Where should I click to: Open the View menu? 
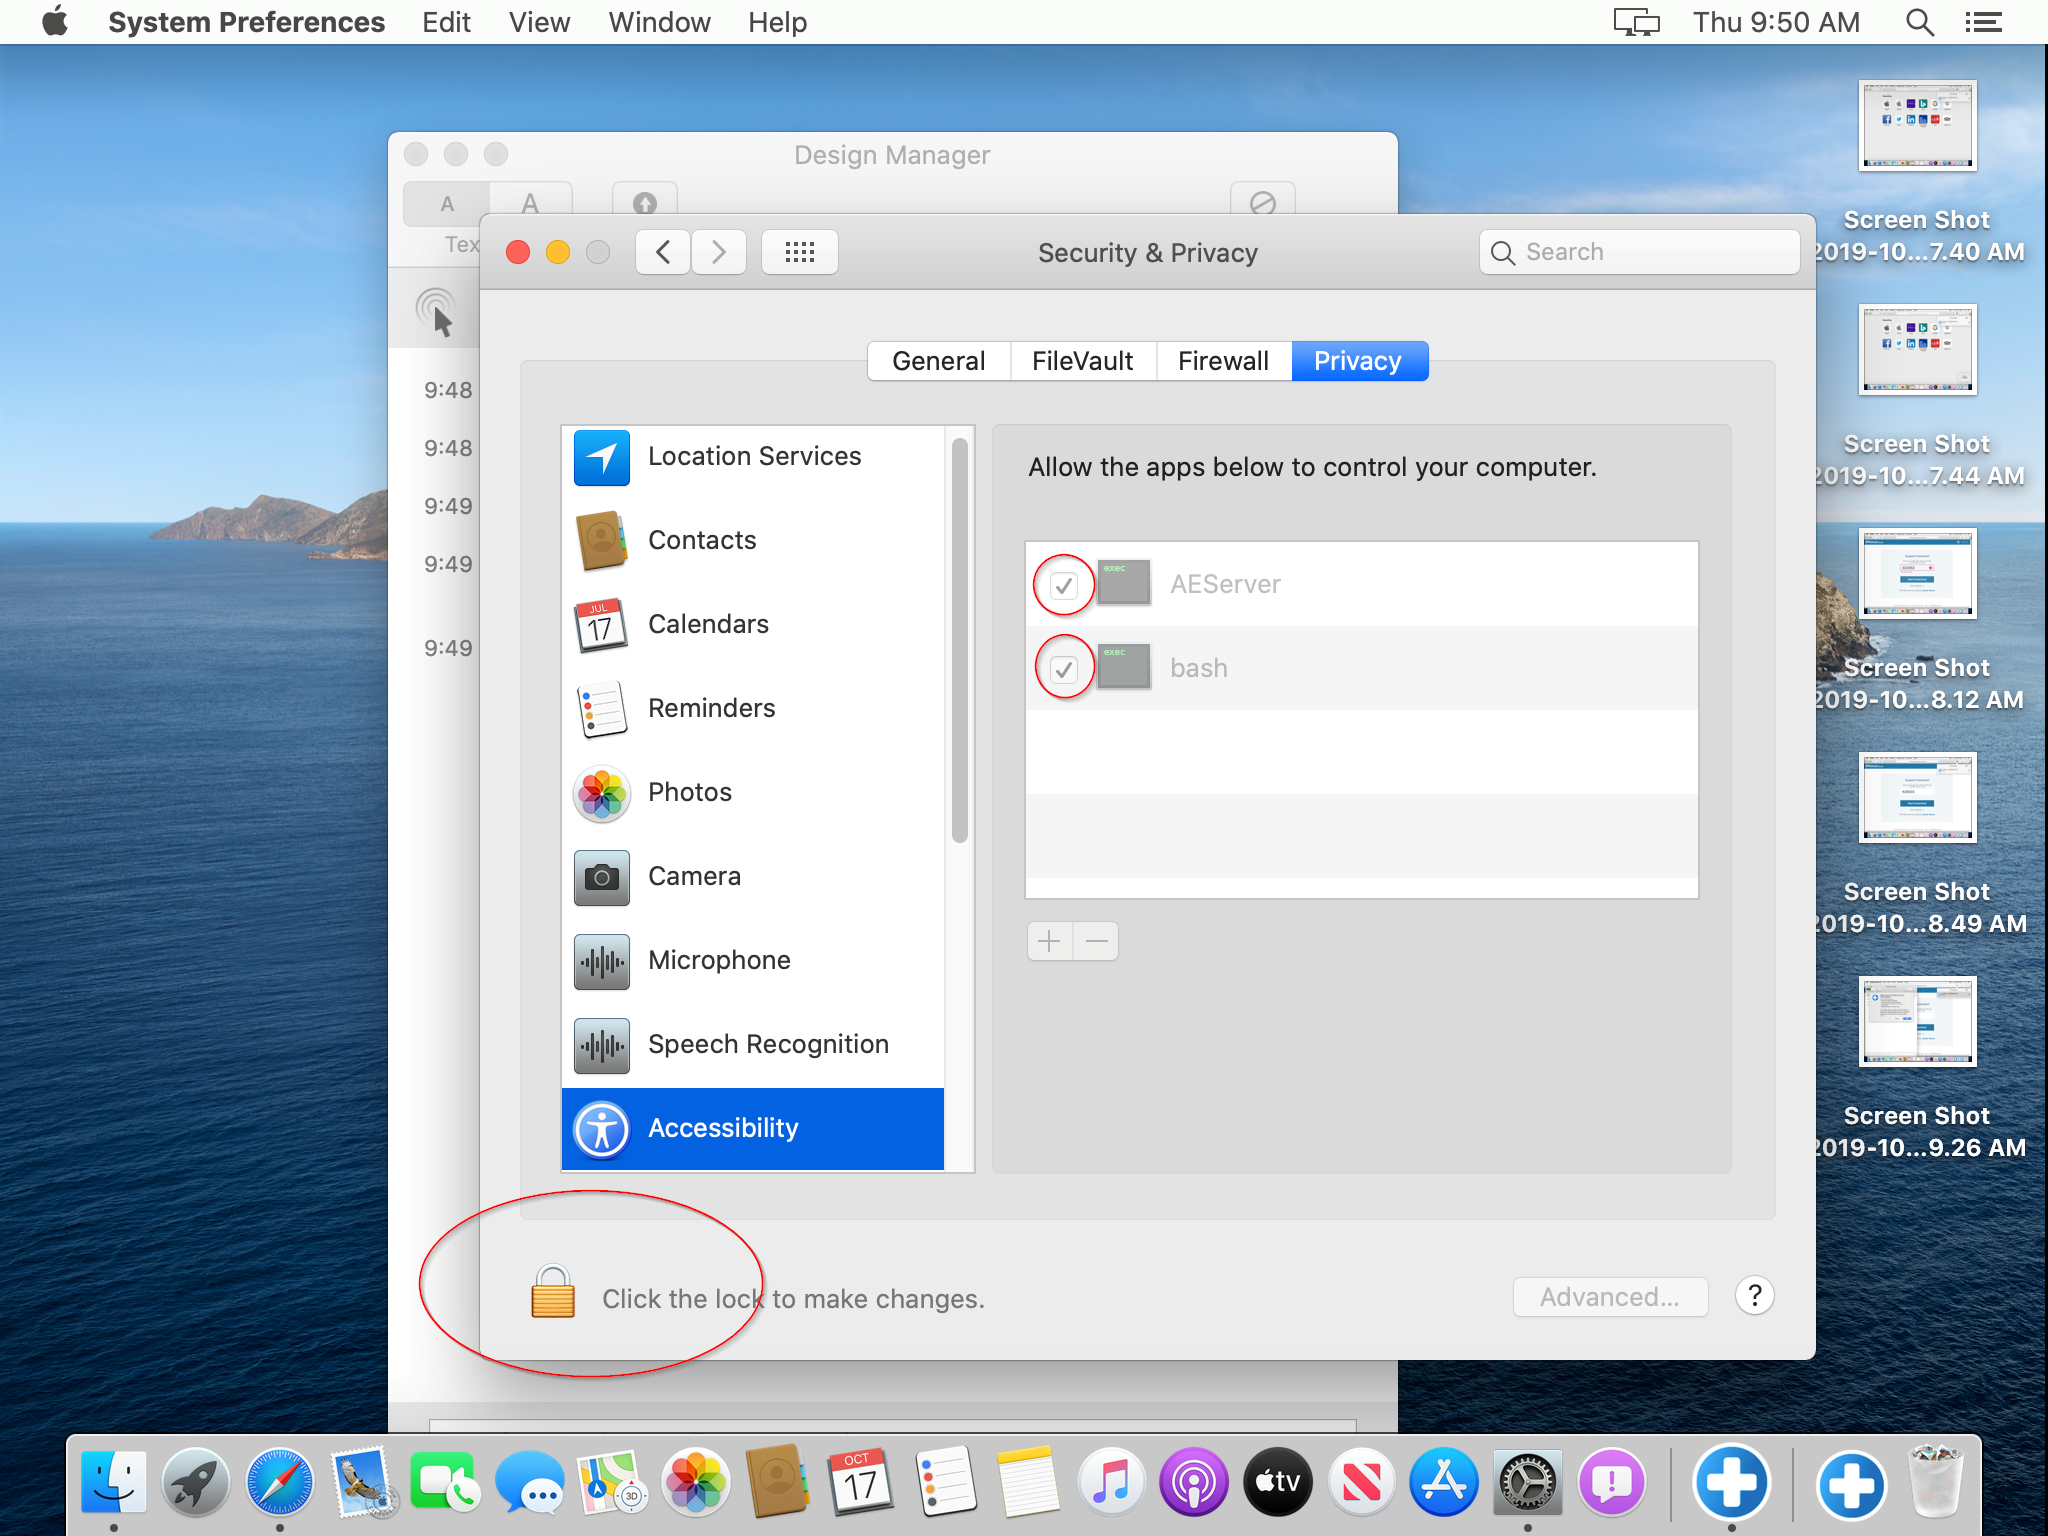tap(538, 22)
